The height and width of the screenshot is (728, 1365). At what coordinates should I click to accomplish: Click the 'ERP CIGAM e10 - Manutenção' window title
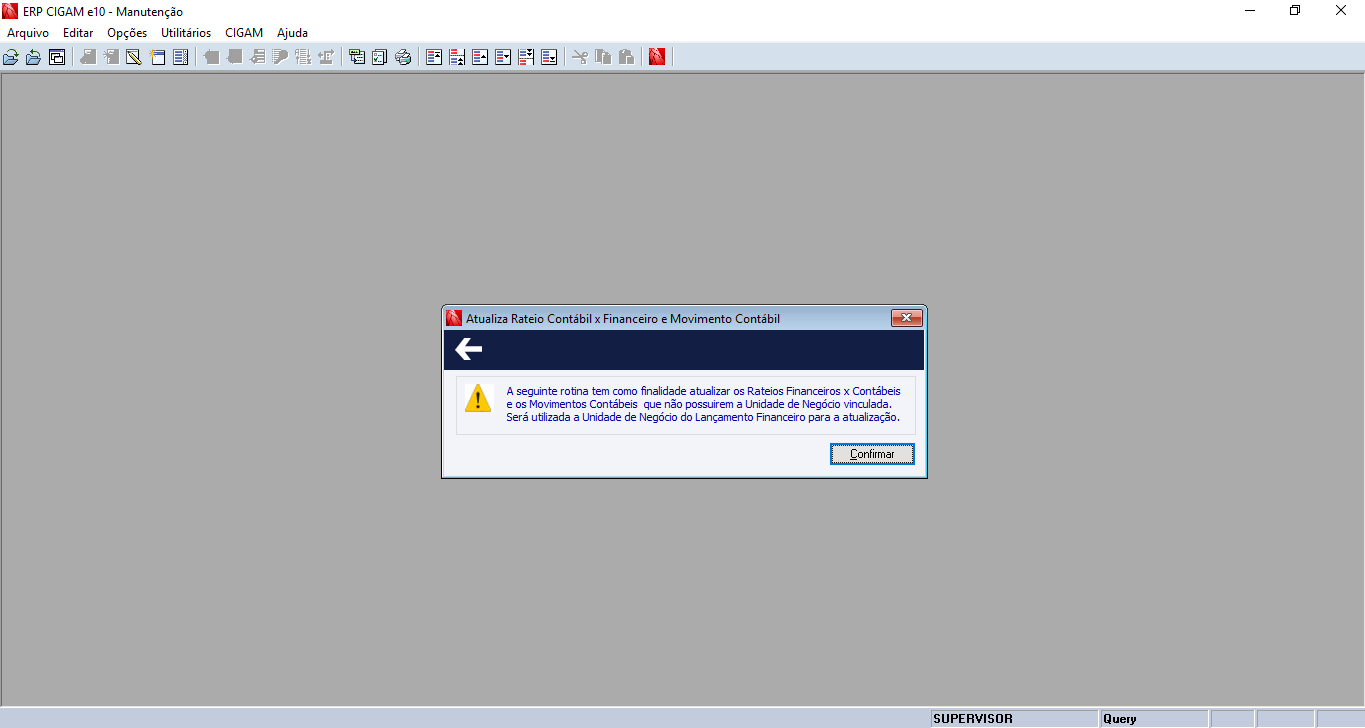[103, 12]
